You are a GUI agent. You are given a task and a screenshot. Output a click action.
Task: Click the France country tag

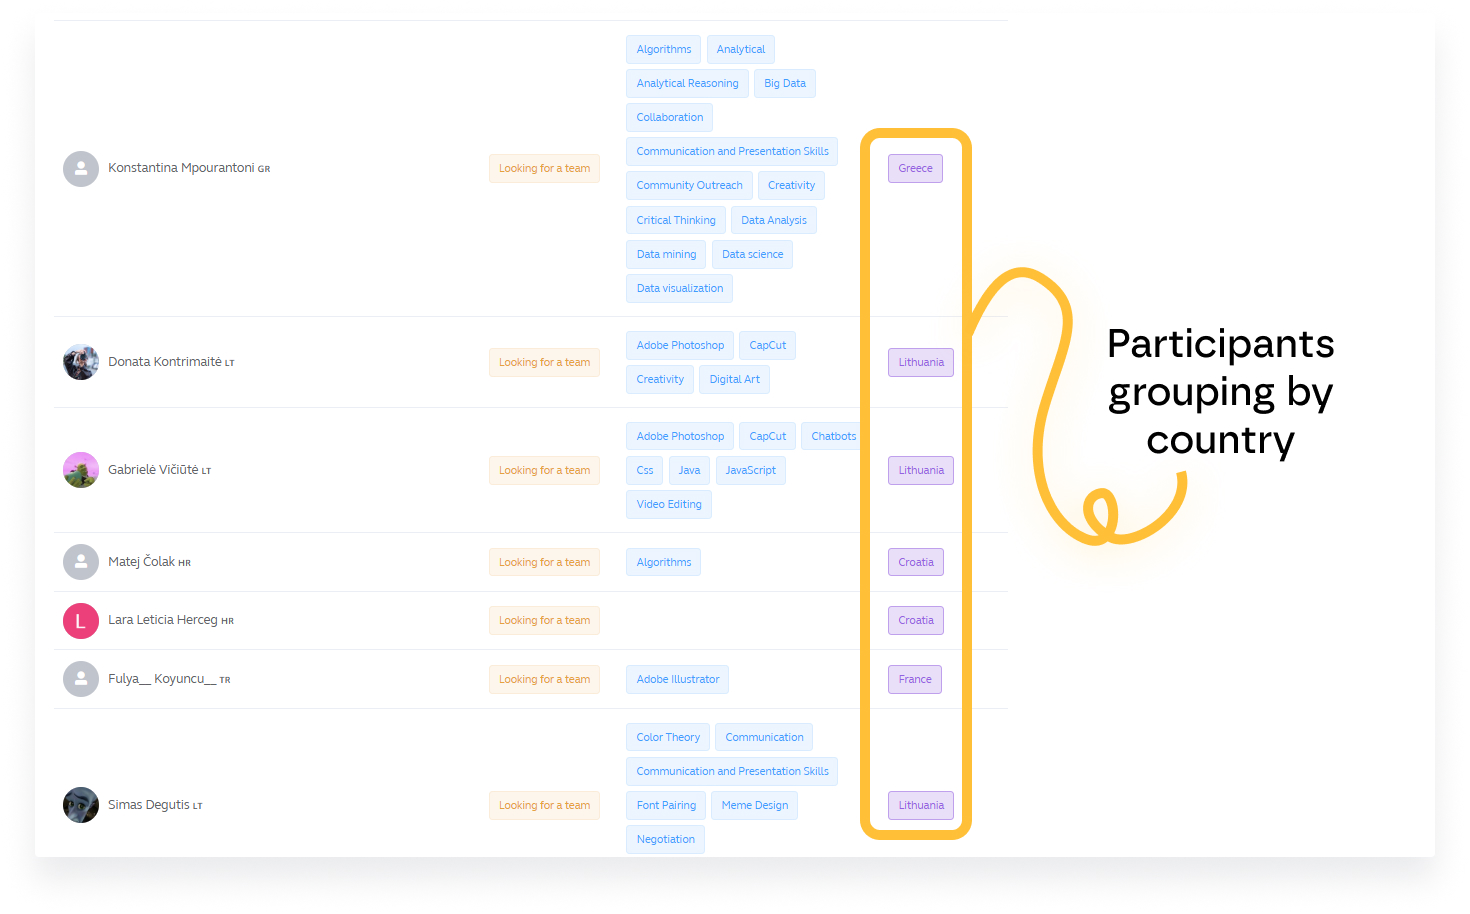coord(914,680)
